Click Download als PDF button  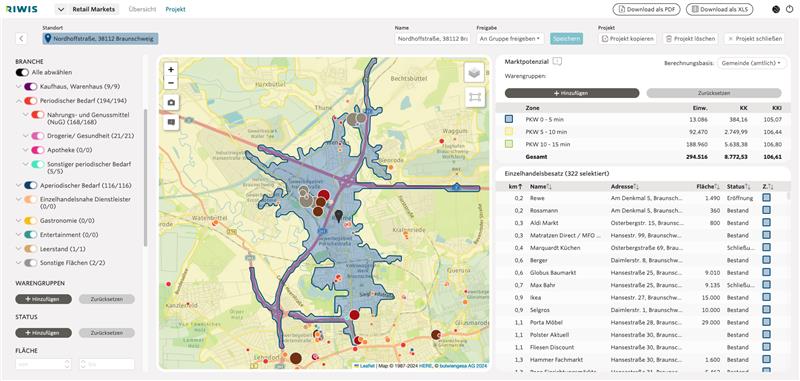tap(646, 9)
